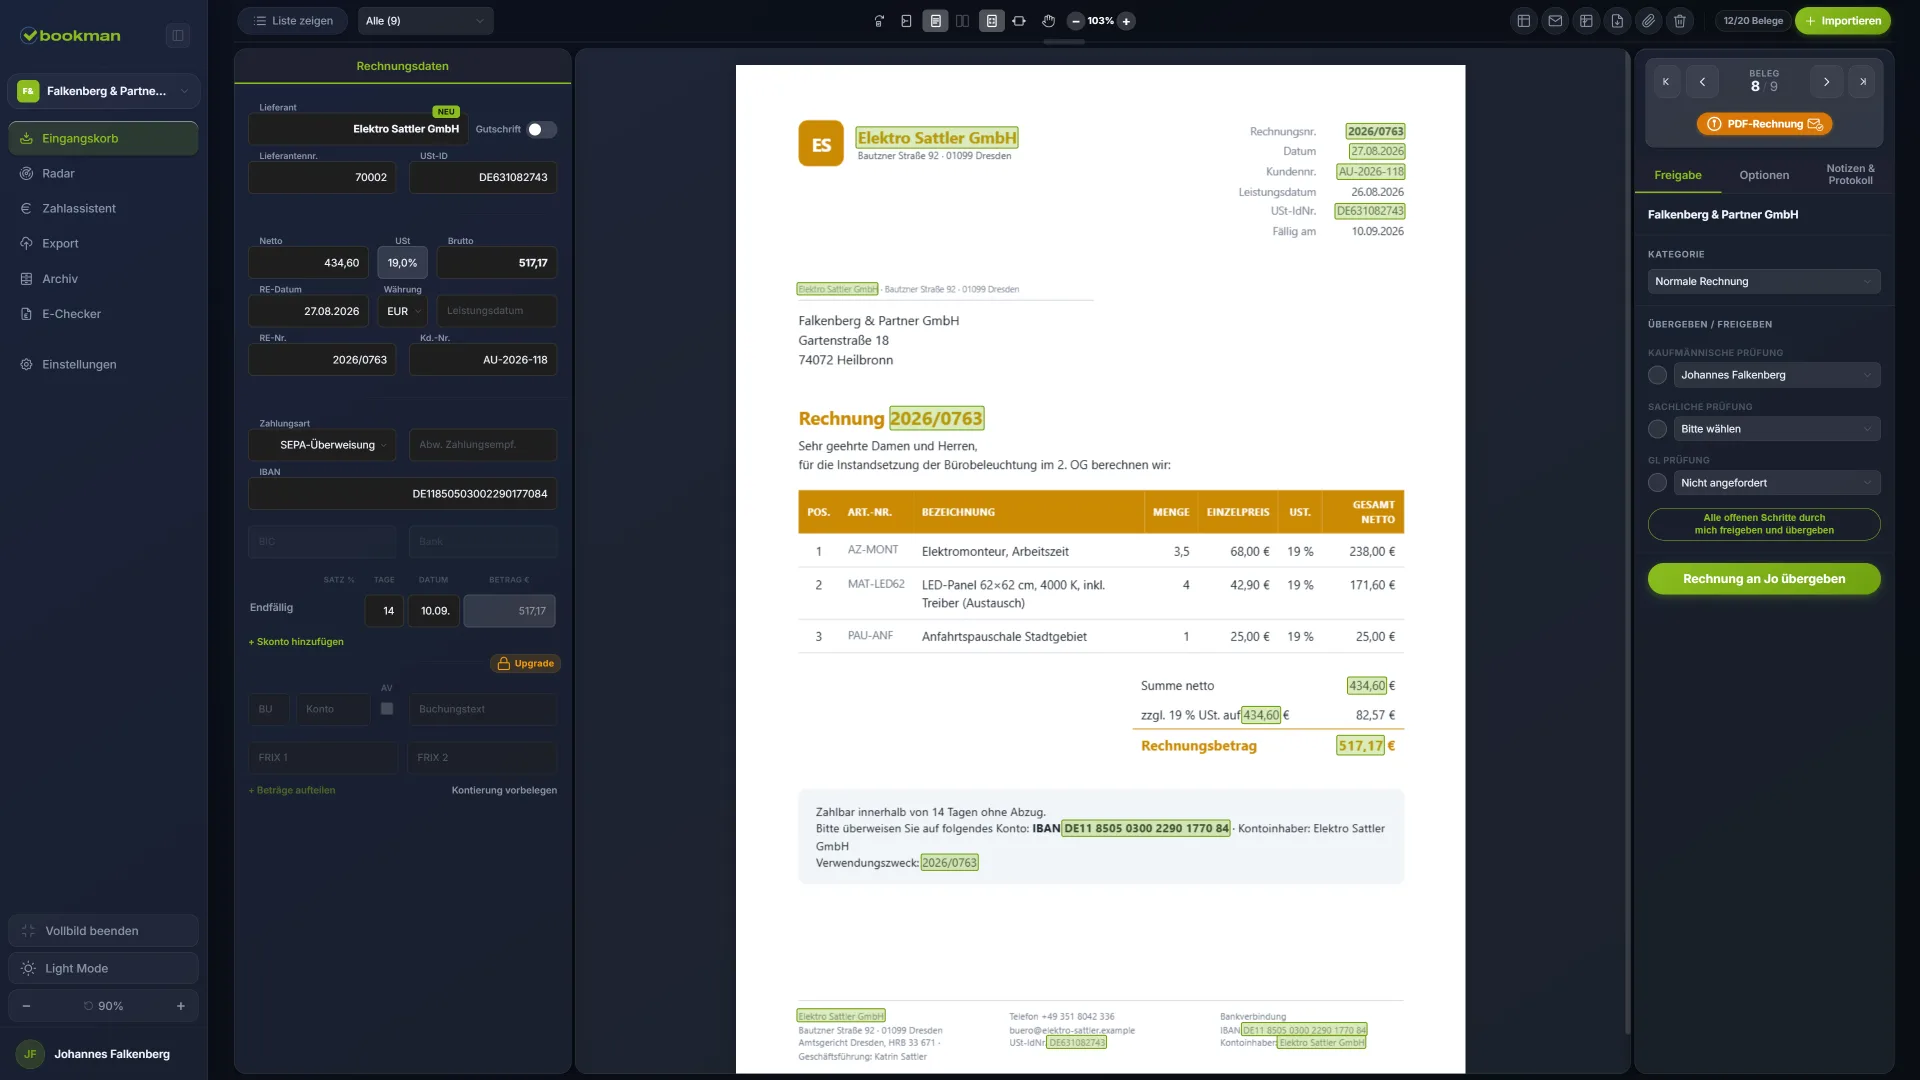Image resolution: width=1920 pixels, height=1080 pixels.
Task: Click the PDF-Rechnung badge button
Action: pos(1764,124)
